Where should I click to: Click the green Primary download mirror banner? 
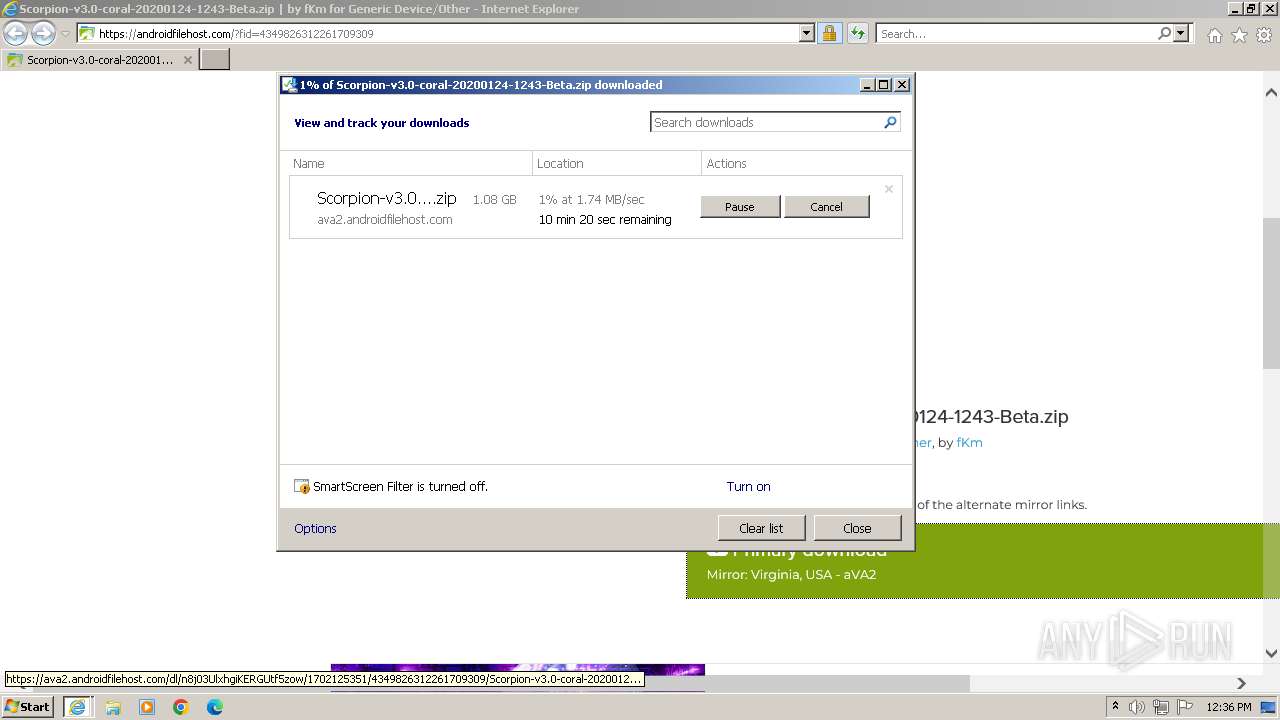tap(983, 561)
